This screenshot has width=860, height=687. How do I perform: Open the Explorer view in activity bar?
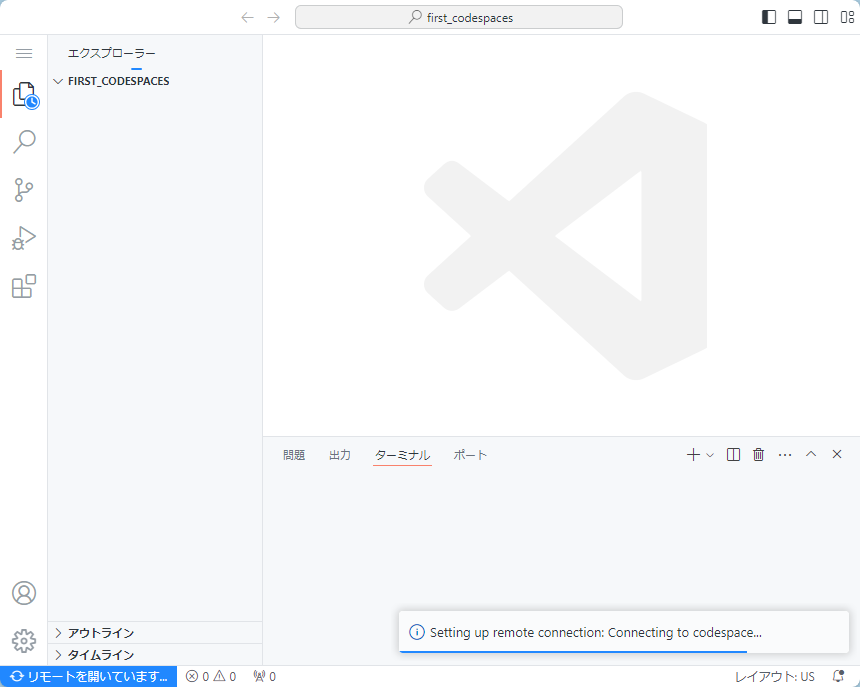(x=25, y=94)
